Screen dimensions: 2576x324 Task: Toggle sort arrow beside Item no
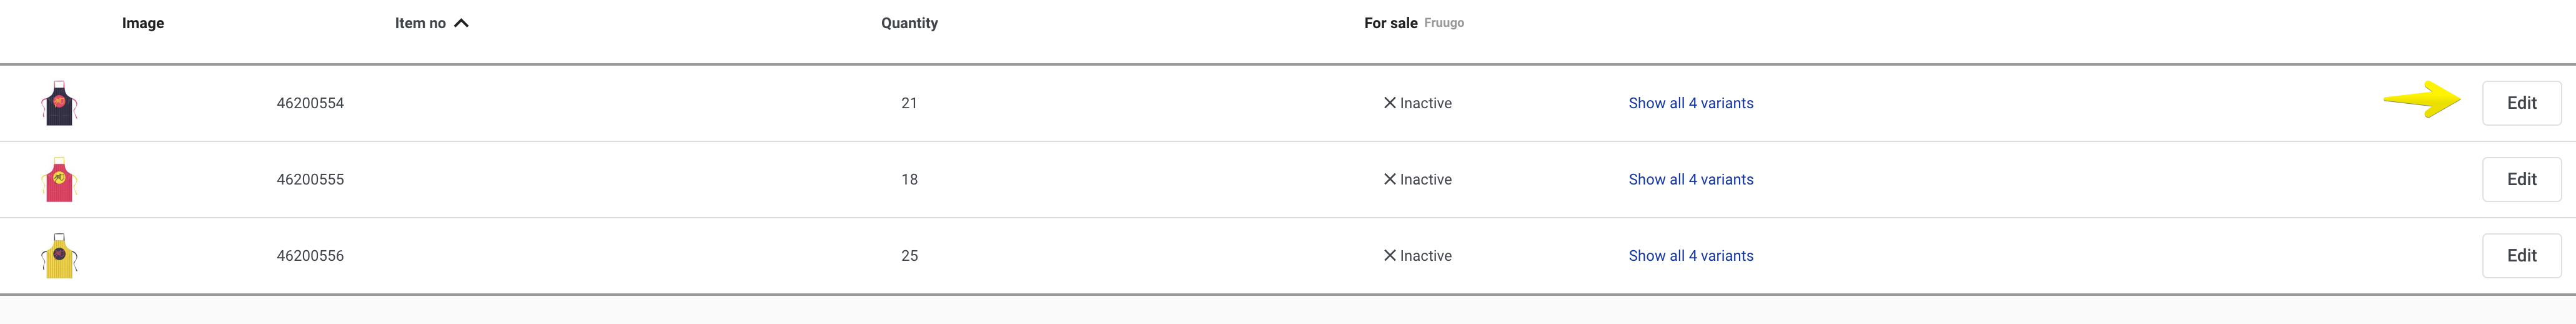point(461,23)
